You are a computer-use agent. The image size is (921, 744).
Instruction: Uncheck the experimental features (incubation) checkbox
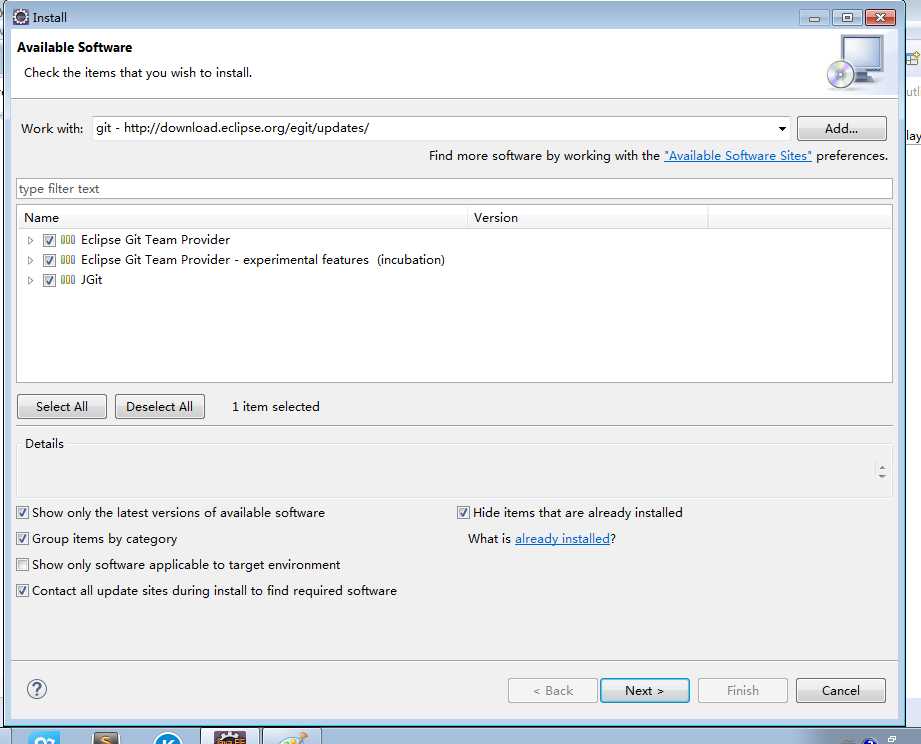point(49,260)
